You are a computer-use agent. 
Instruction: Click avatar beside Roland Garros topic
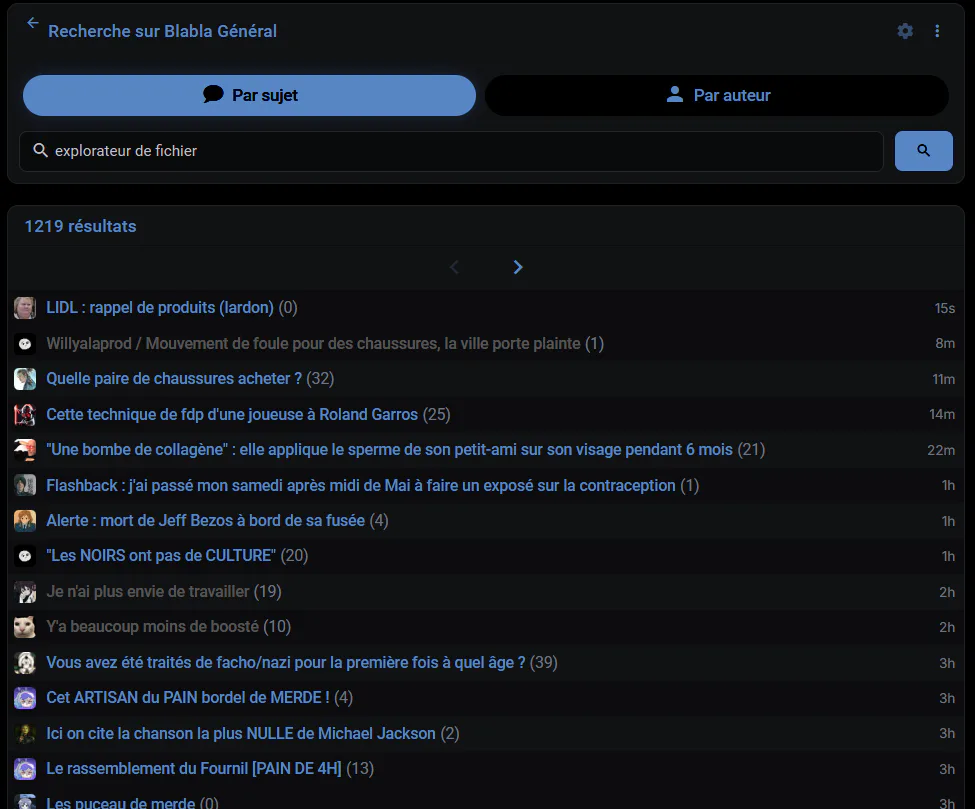pos(25,414)
